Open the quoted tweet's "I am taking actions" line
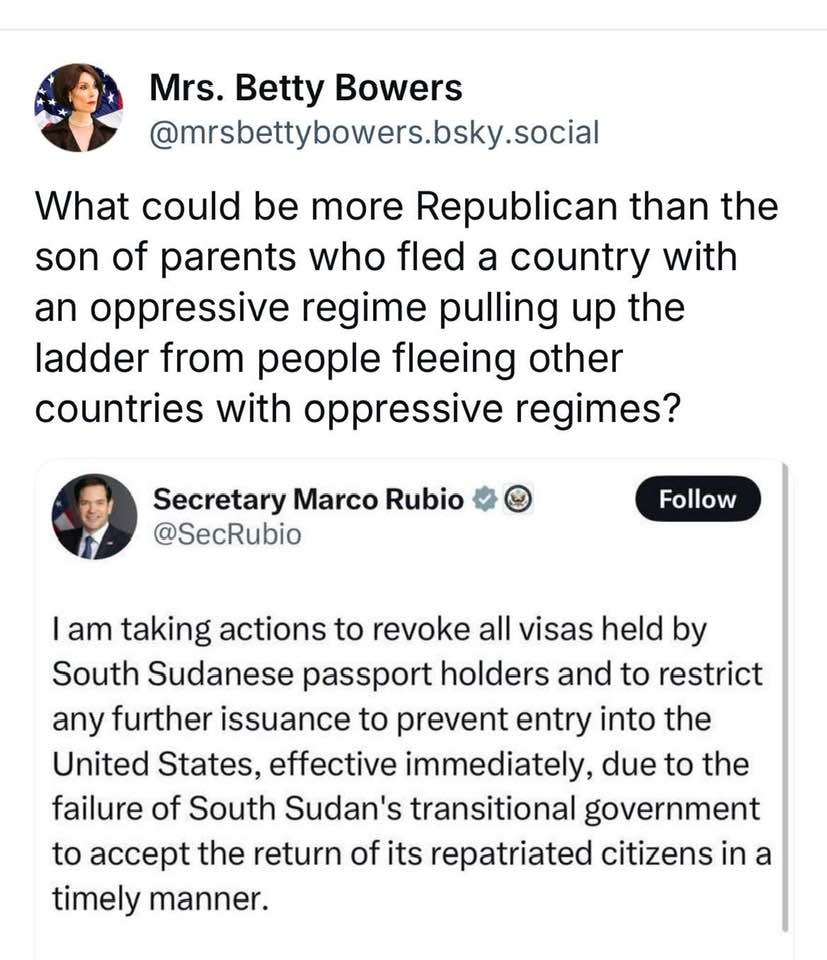The image size is (827, 960). pos(379,631)
